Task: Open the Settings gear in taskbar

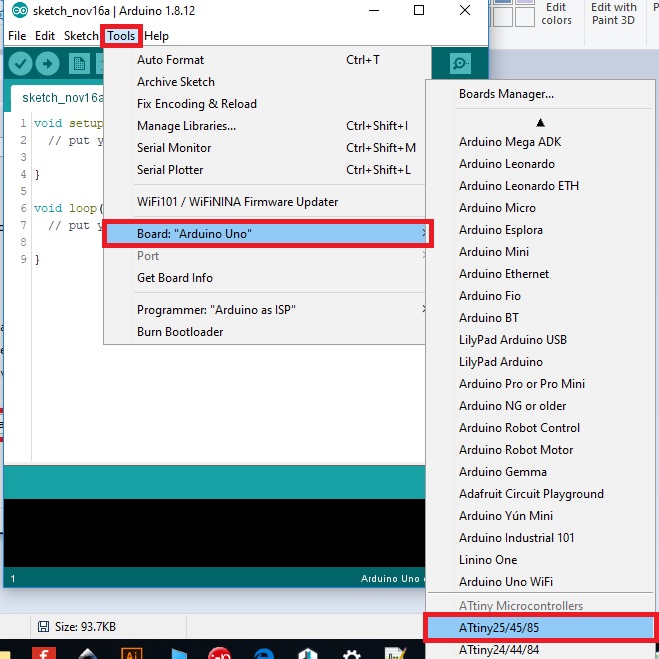Action: click(x=351, y=654)
